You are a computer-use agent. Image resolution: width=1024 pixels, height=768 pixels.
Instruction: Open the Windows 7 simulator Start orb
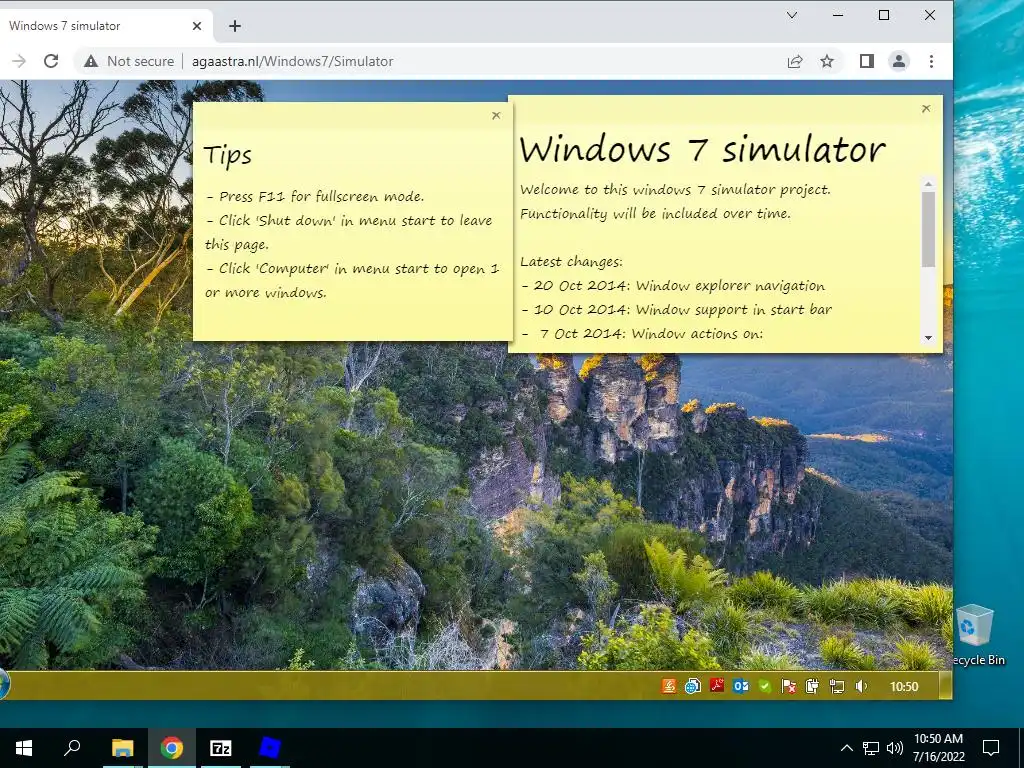pos(3,685)
